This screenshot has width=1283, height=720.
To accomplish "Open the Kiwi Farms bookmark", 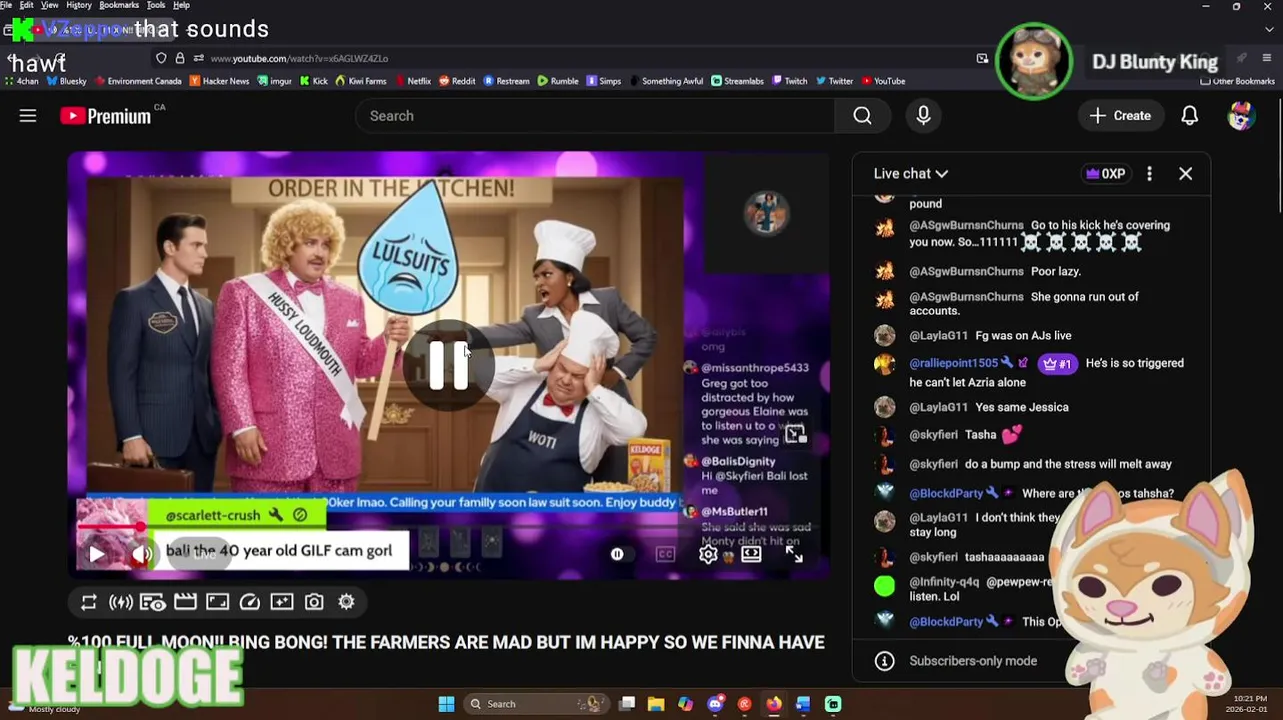I will click(360, 81).
